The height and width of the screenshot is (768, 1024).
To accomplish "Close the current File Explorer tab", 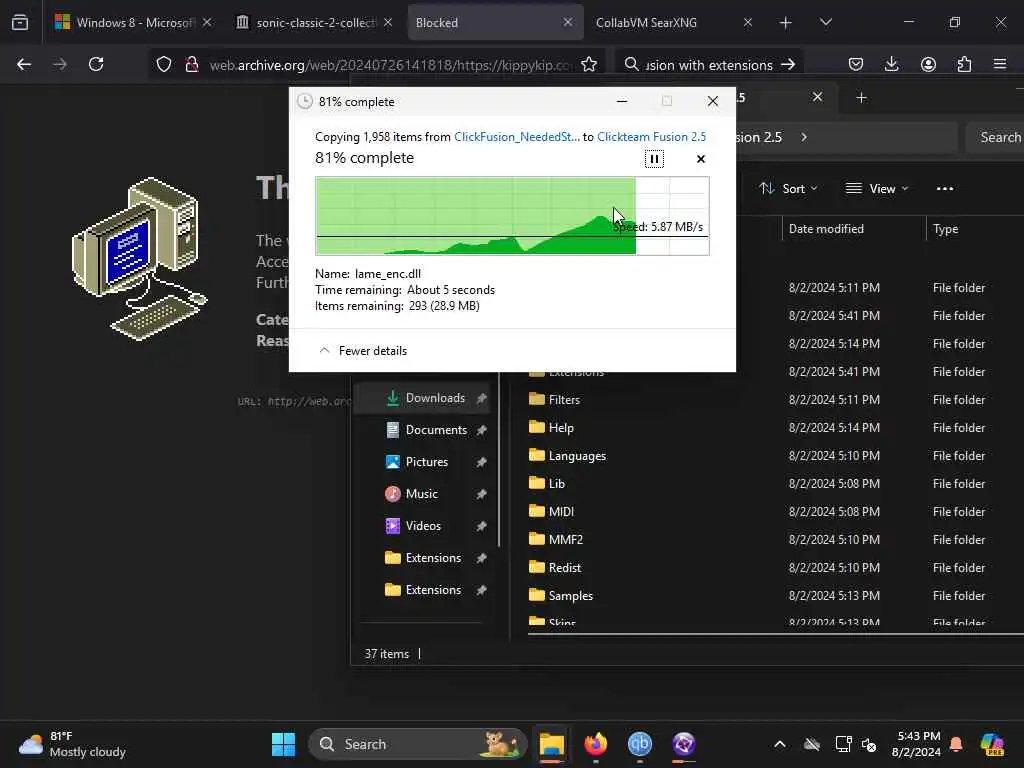I will [817, 97].
